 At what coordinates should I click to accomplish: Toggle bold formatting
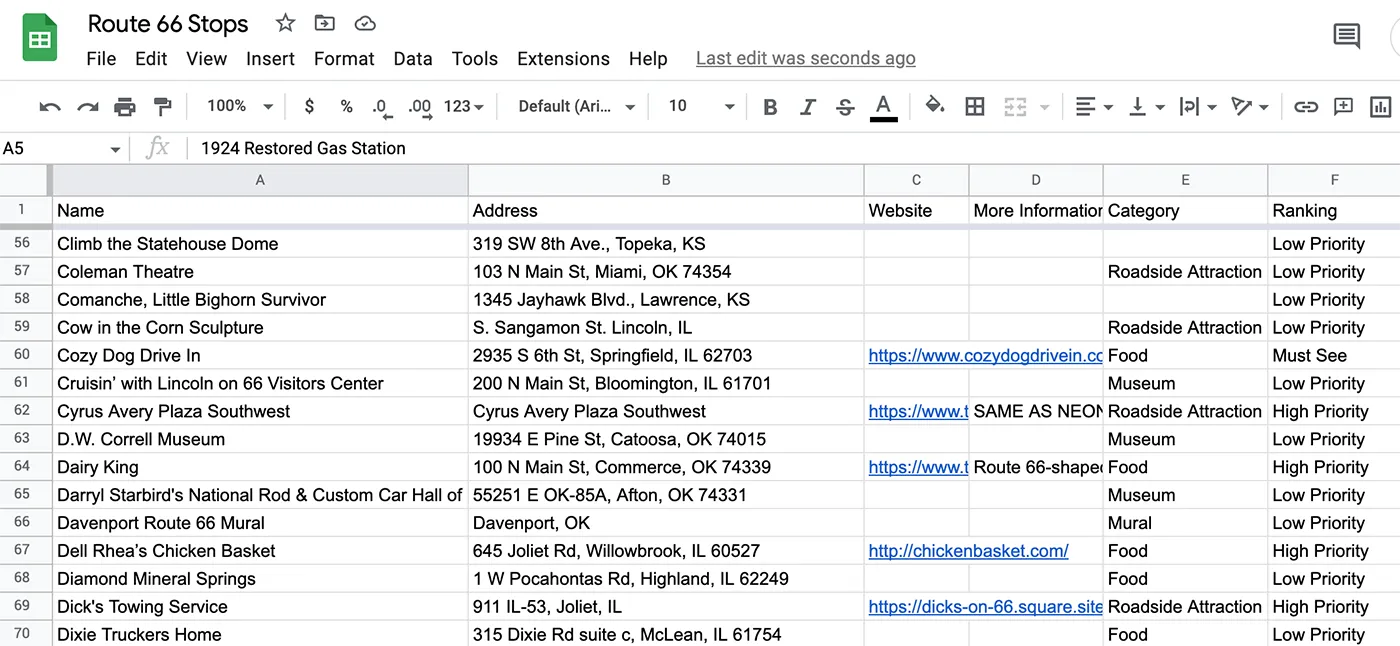(770, 107)
